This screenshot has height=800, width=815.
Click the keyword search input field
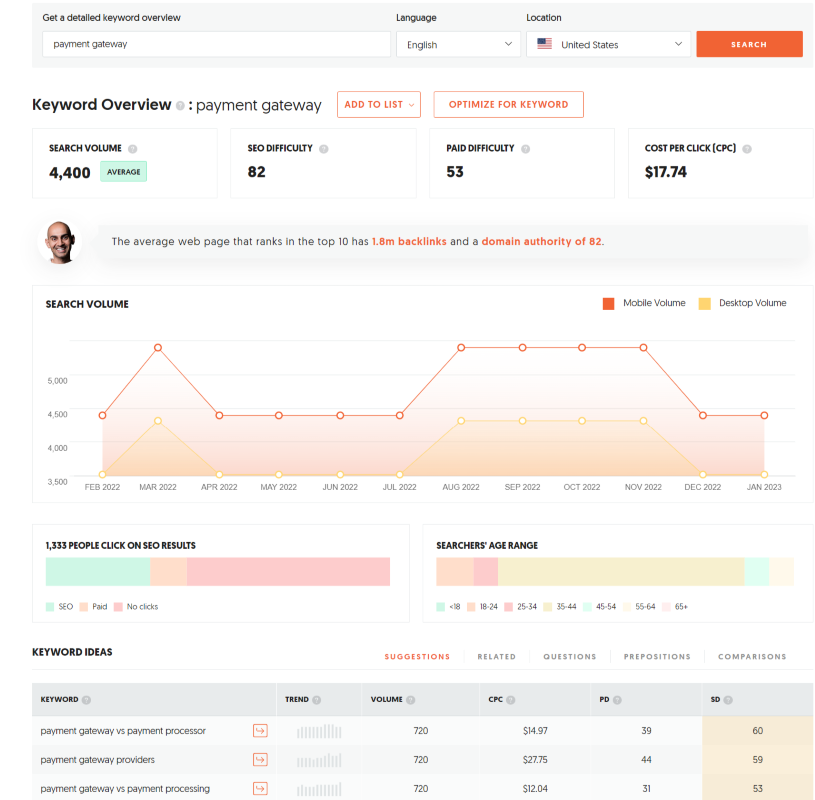pyautogui.click(x=216, y=44)
